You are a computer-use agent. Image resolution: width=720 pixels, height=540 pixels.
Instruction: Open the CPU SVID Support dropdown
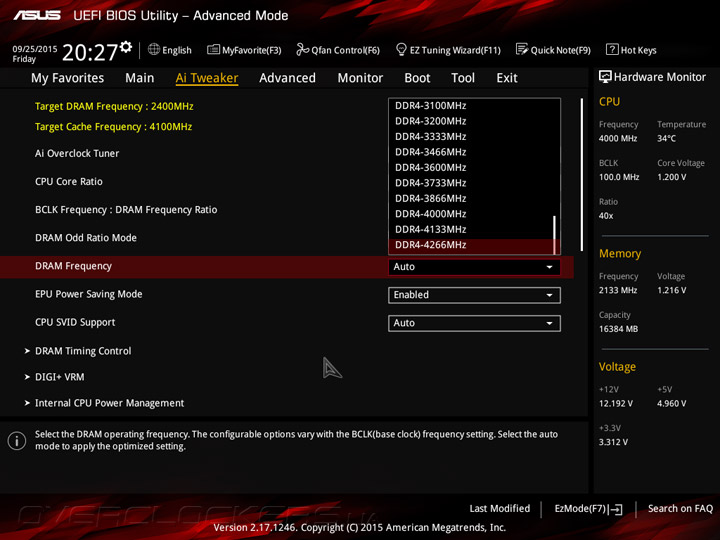(x=474, y=323)
